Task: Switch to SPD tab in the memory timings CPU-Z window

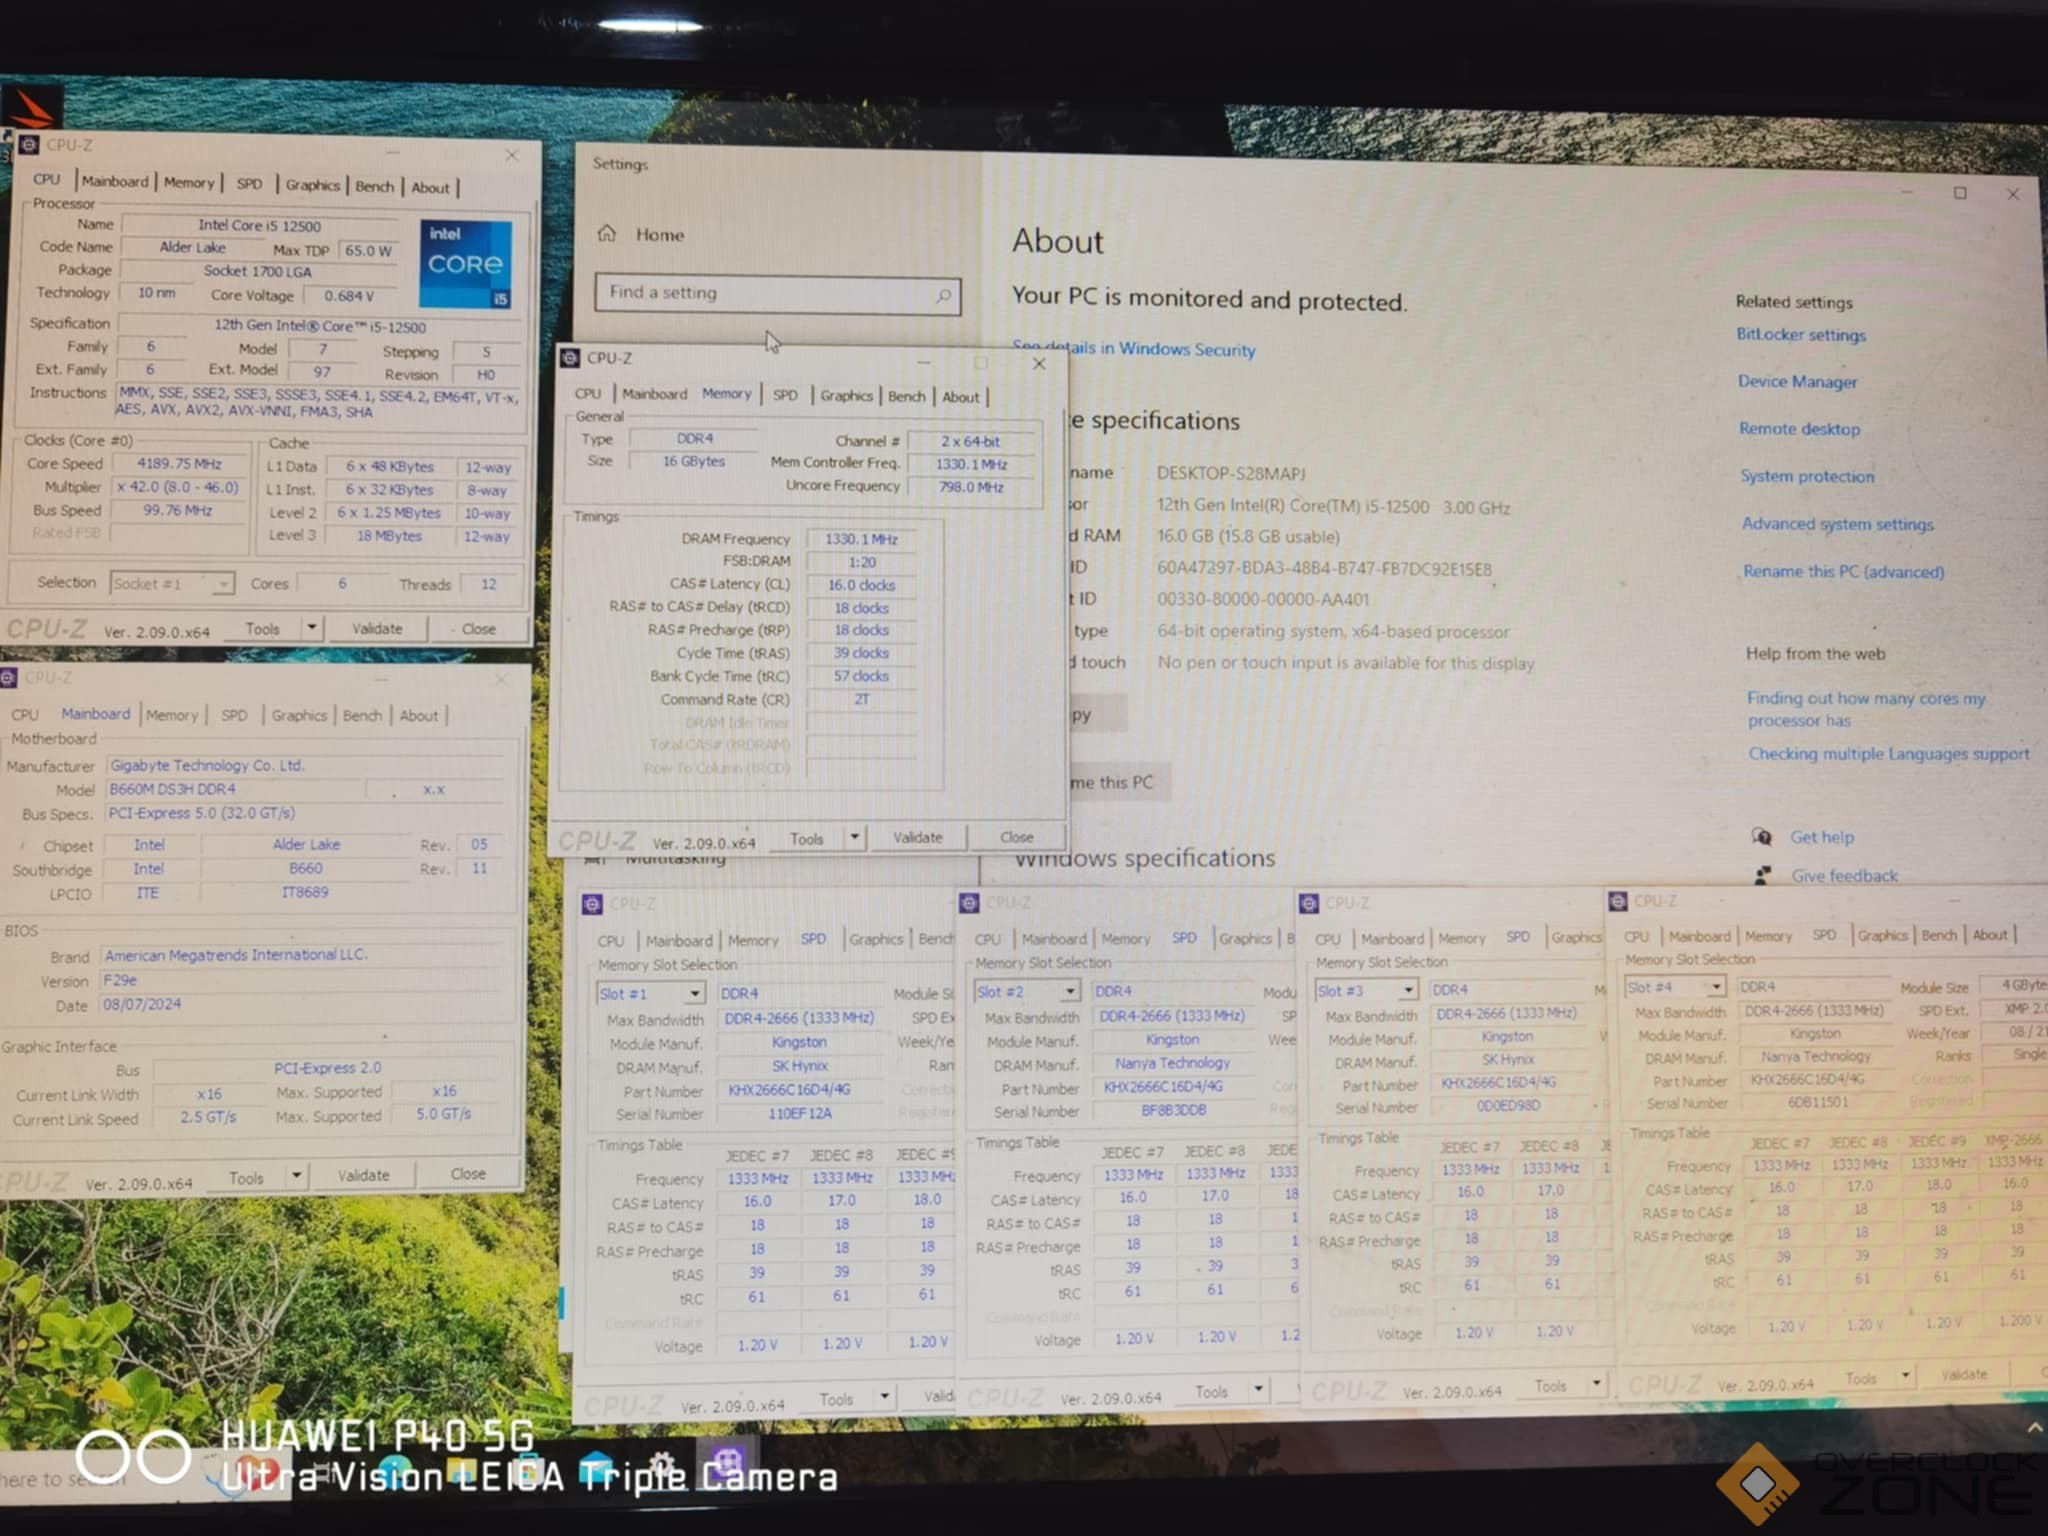Action: (x=785, y=395)
